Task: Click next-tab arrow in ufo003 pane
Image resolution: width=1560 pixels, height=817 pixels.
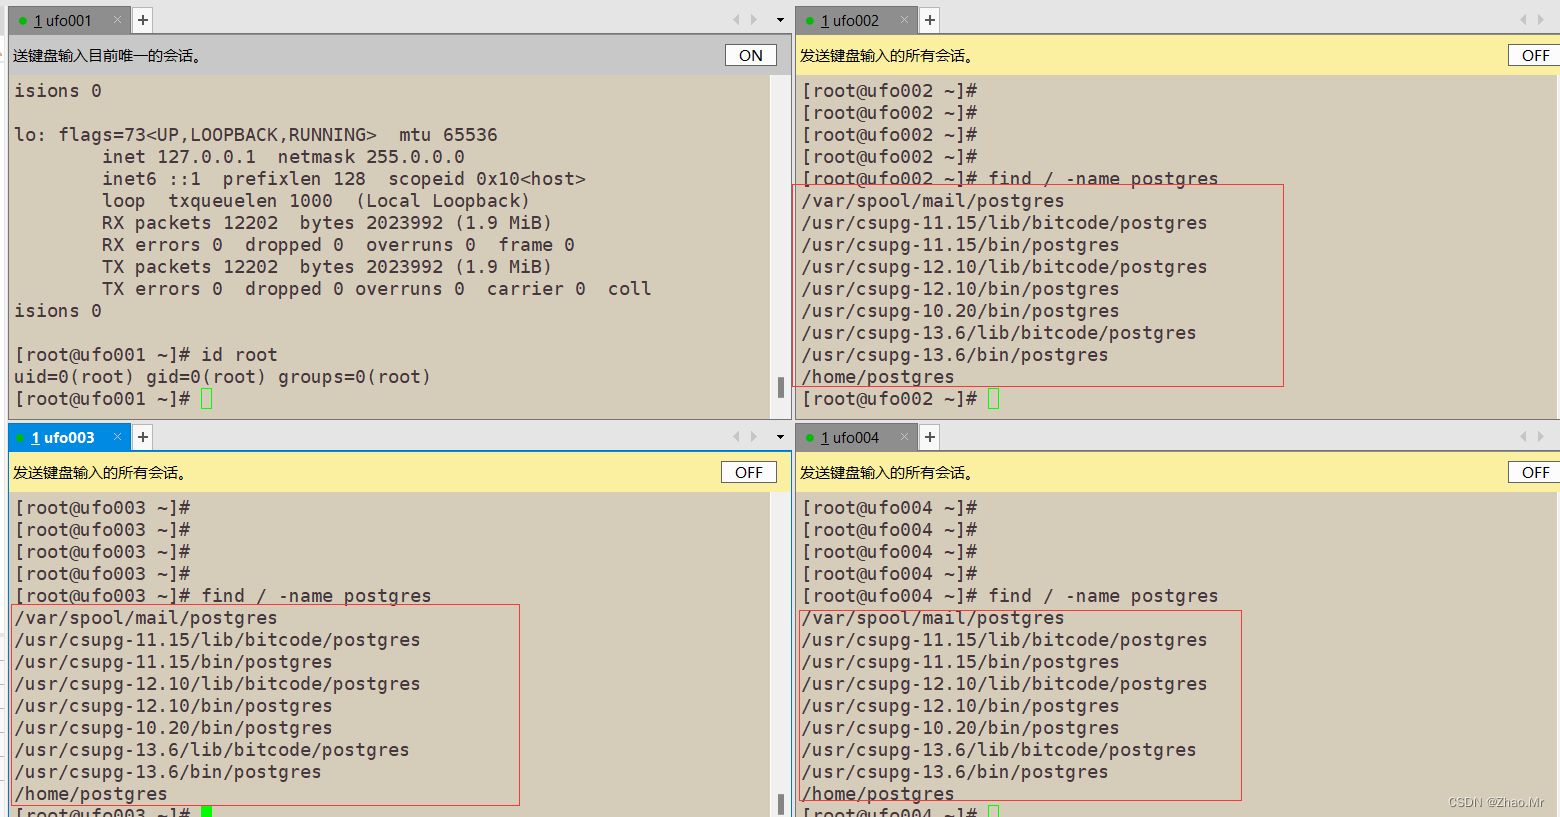Action: 754,437
